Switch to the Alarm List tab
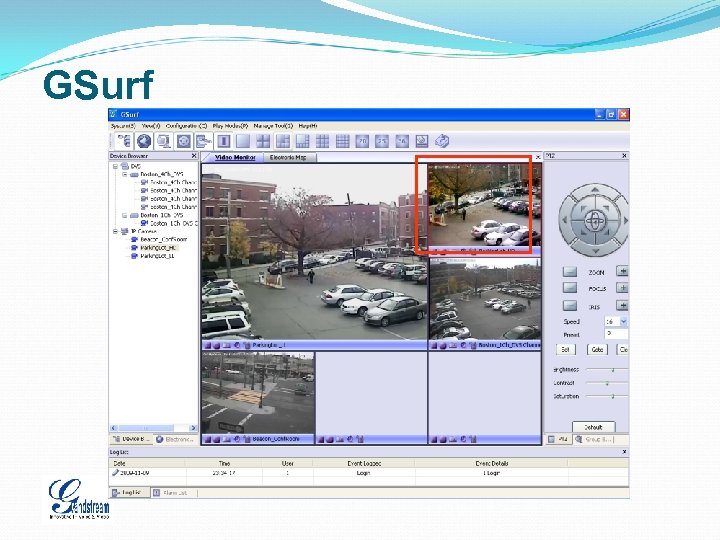 coord(173,493)
